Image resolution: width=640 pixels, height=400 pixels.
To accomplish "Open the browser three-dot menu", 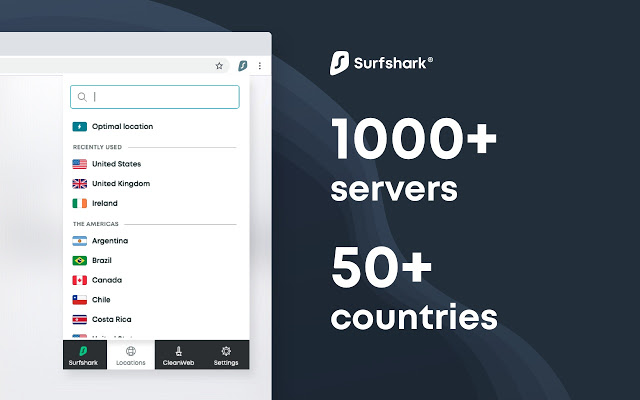I will (x=260, y=66).
